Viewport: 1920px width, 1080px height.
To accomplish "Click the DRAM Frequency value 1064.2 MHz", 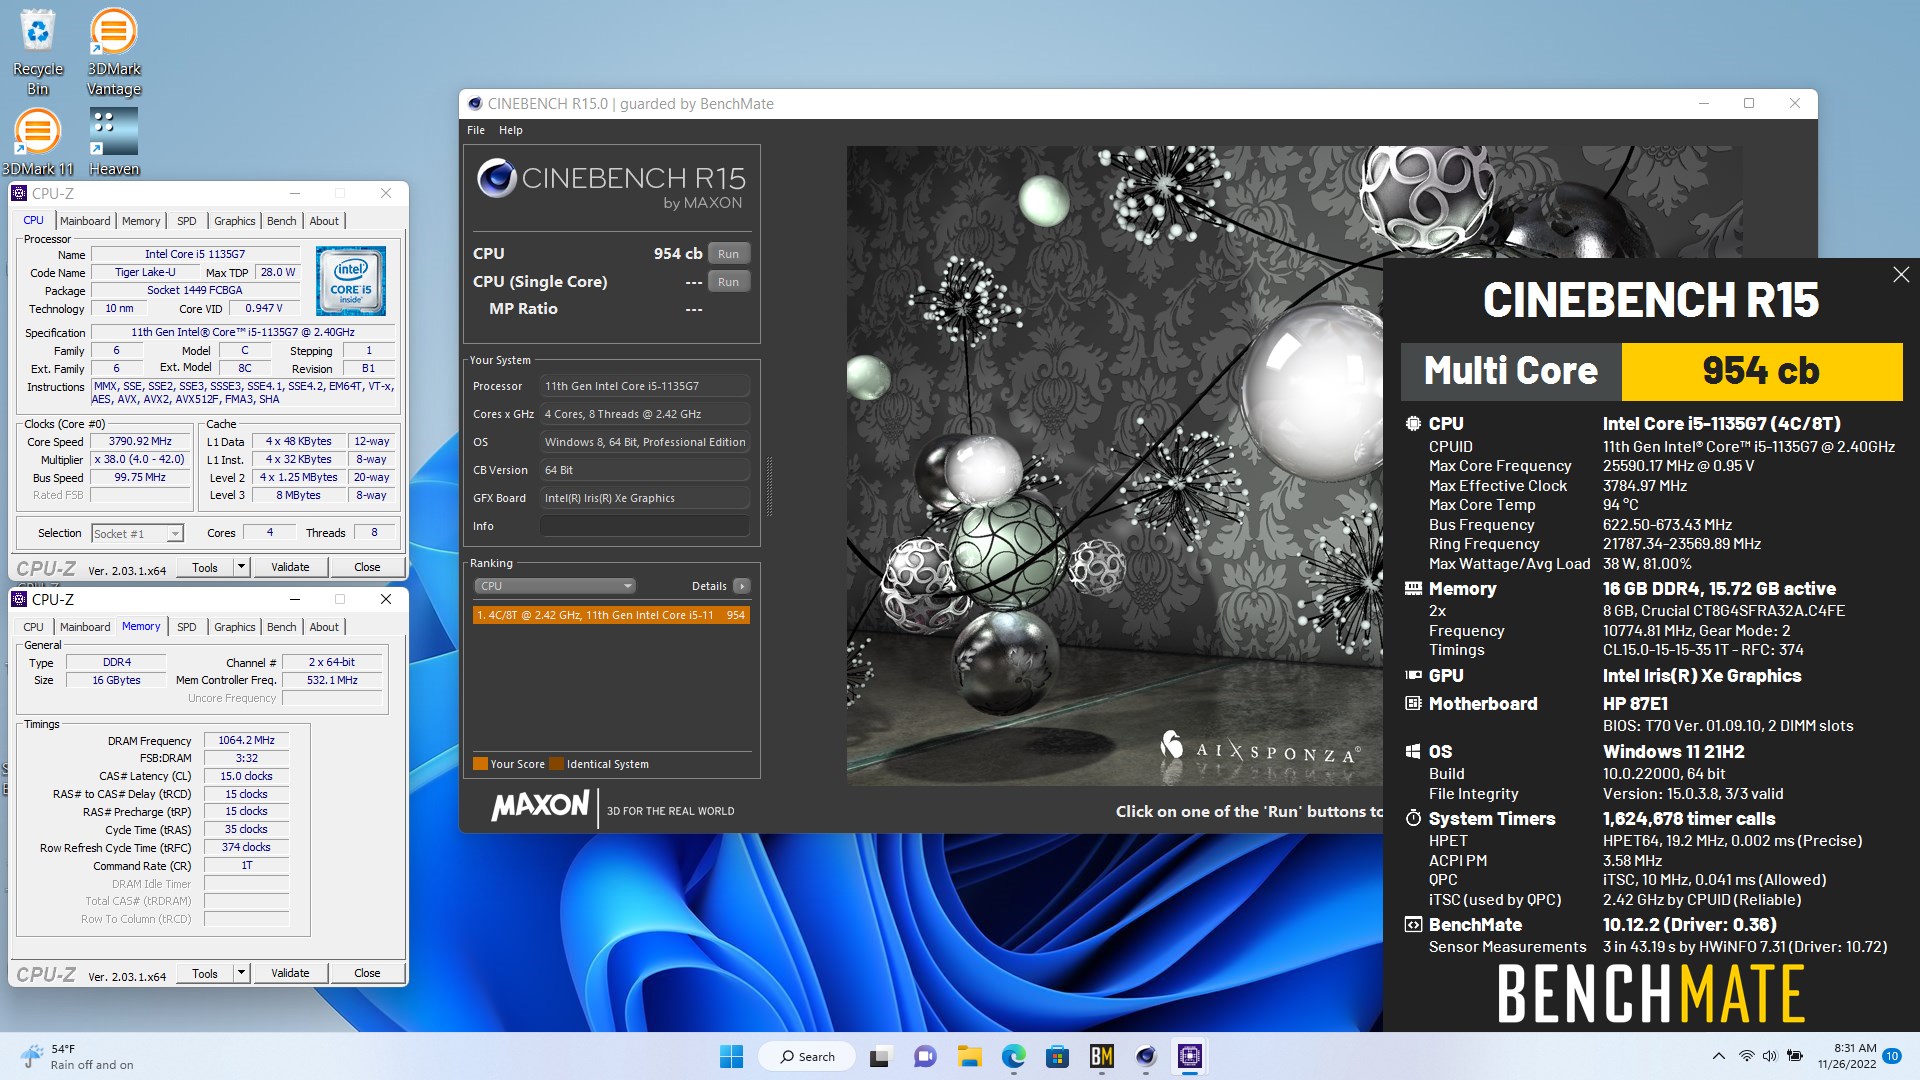I will pyautogui.click(x=246, y=740).
